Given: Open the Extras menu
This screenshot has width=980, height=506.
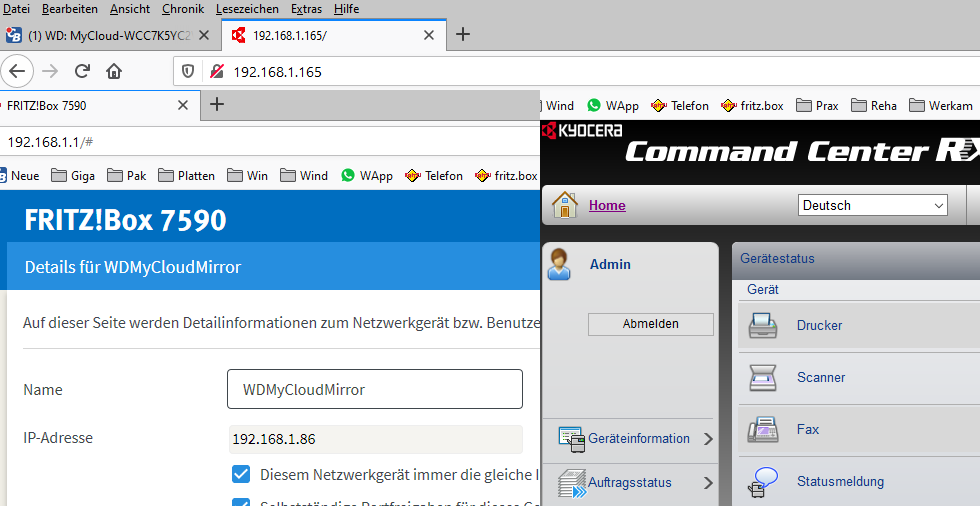Looking at the screenshot, I should [x=306, y=9].
